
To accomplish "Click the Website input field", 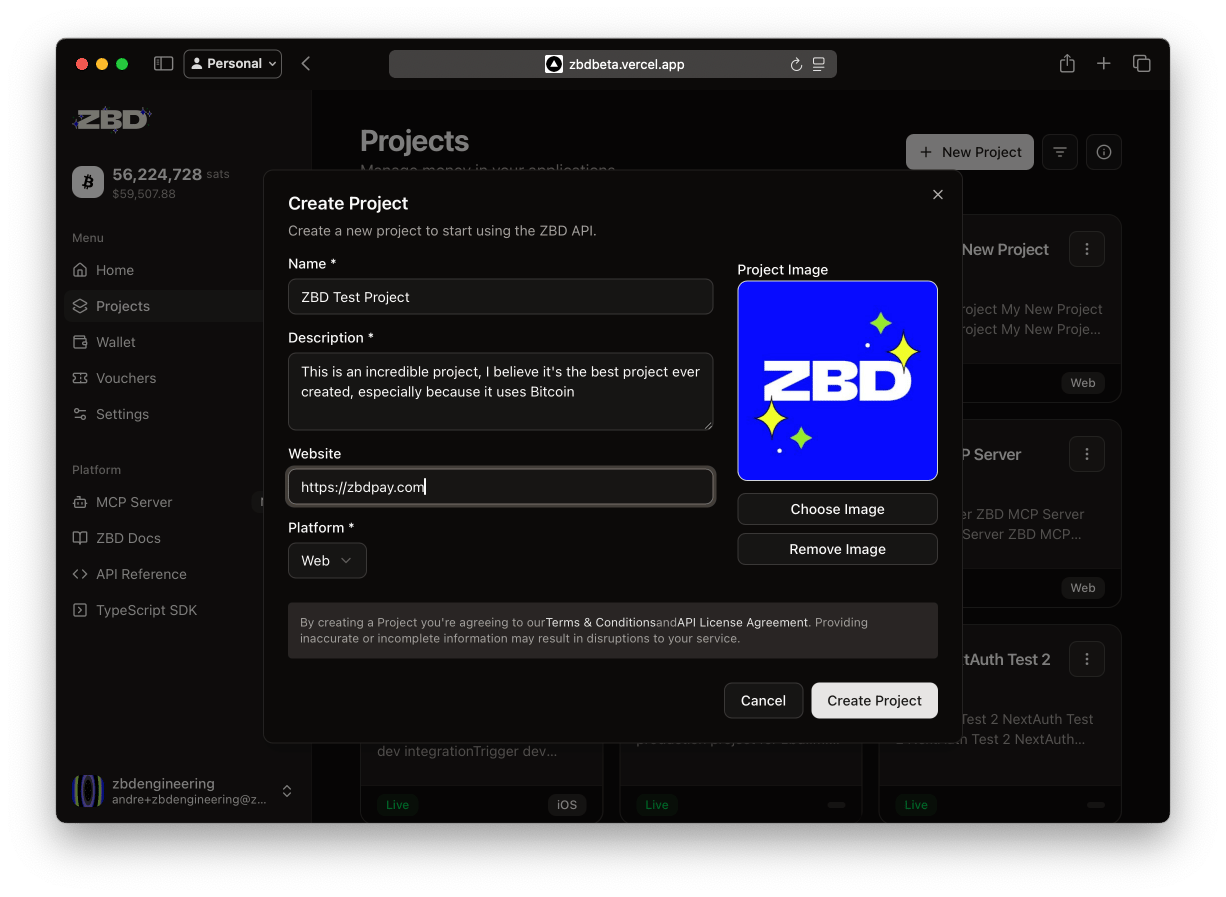I will point(501,487).
